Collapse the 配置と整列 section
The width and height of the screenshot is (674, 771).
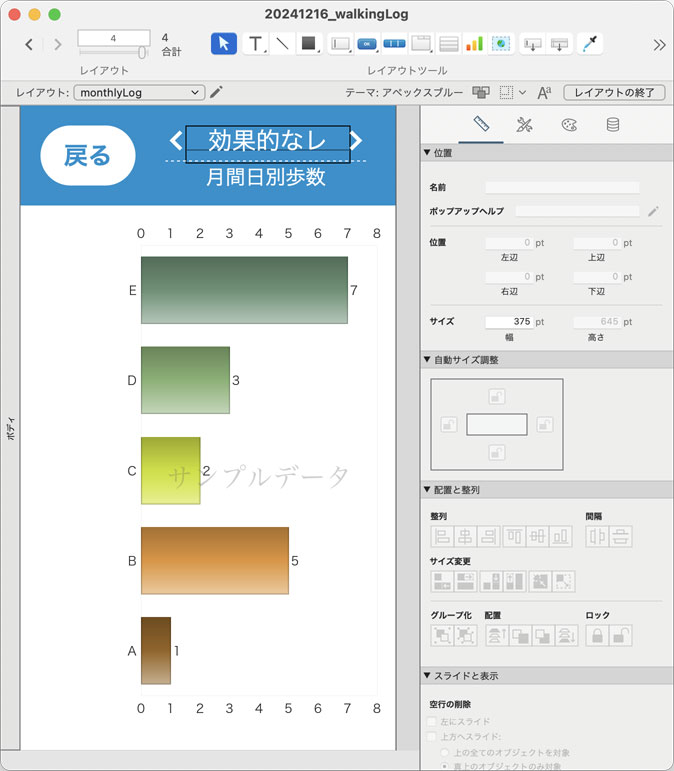[x=427, y=489]
